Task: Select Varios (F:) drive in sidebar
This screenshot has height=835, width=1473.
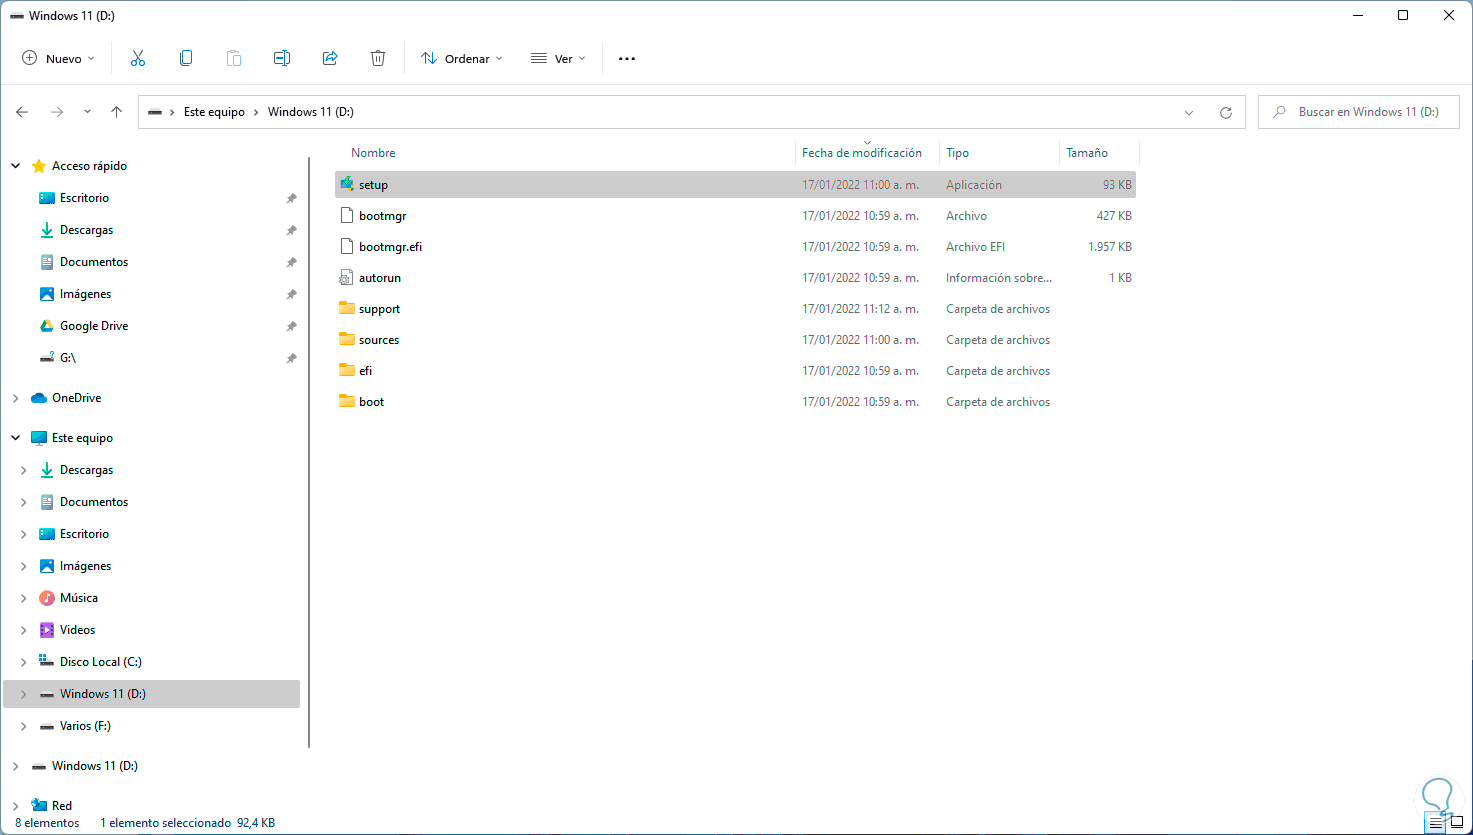Action: (x=85, y=726)
